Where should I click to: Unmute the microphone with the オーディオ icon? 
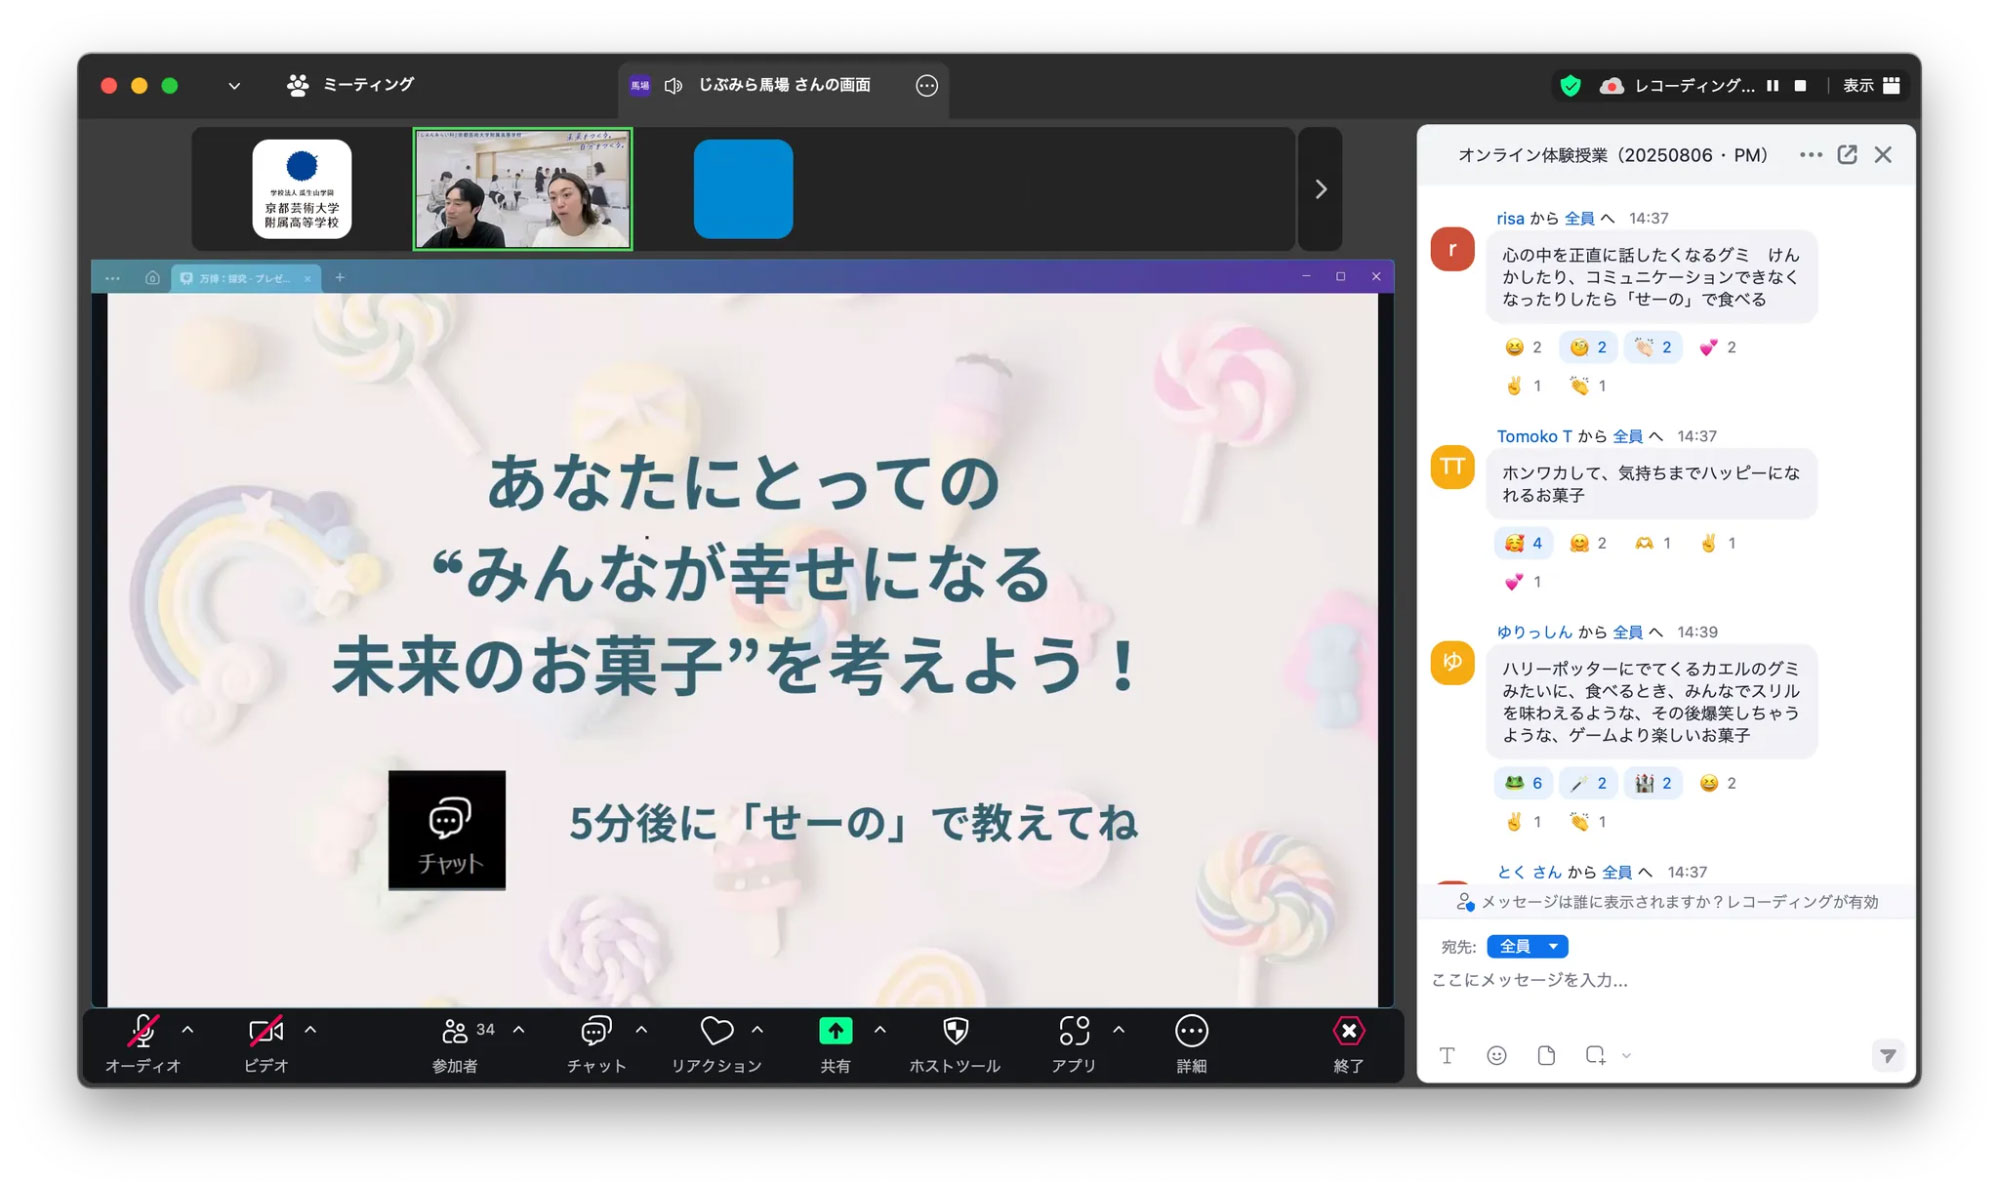[x=143, y=1031]
